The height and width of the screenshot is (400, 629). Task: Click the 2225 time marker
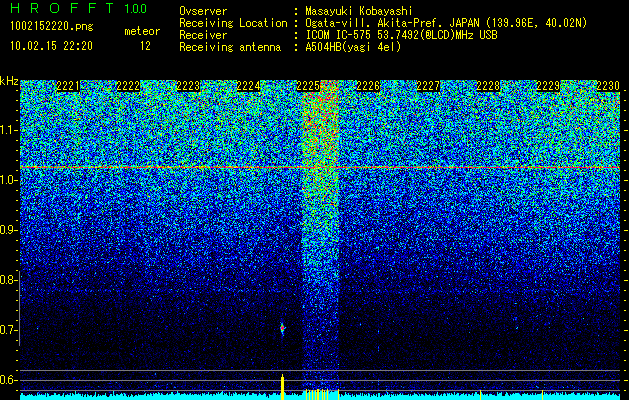tap(308, 86)
